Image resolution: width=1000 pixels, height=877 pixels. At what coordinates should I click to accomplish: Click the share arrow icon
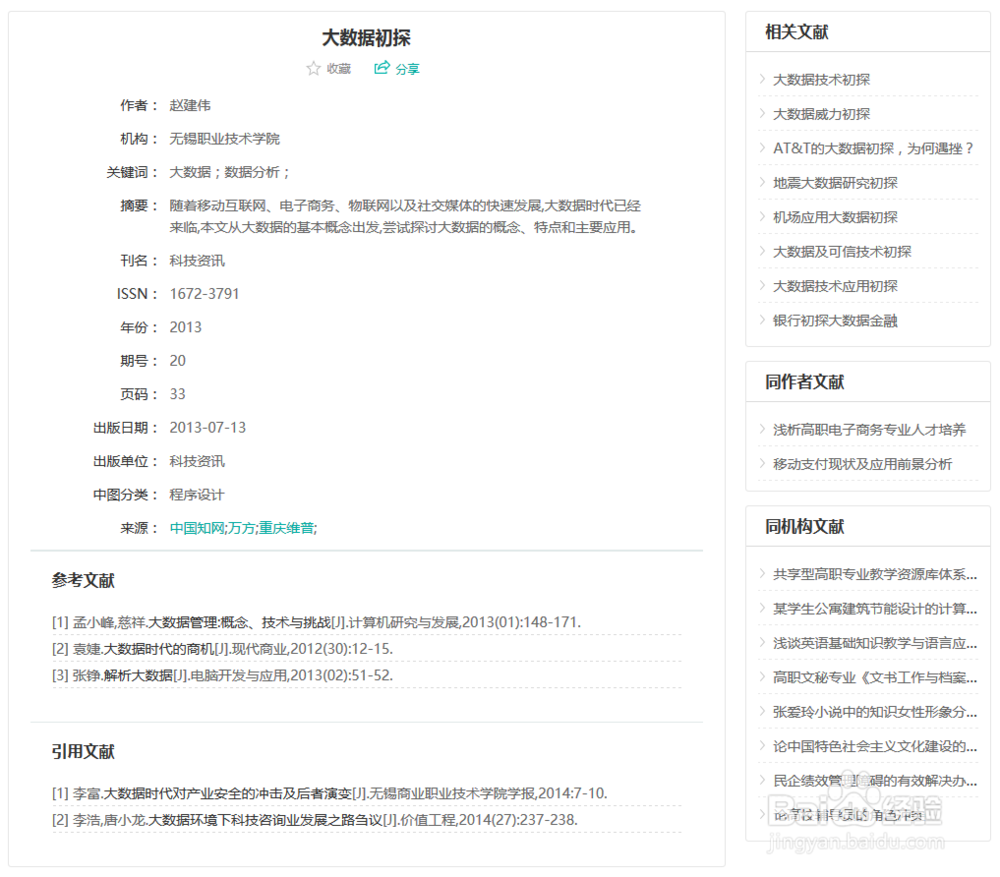tap(381, 68)
